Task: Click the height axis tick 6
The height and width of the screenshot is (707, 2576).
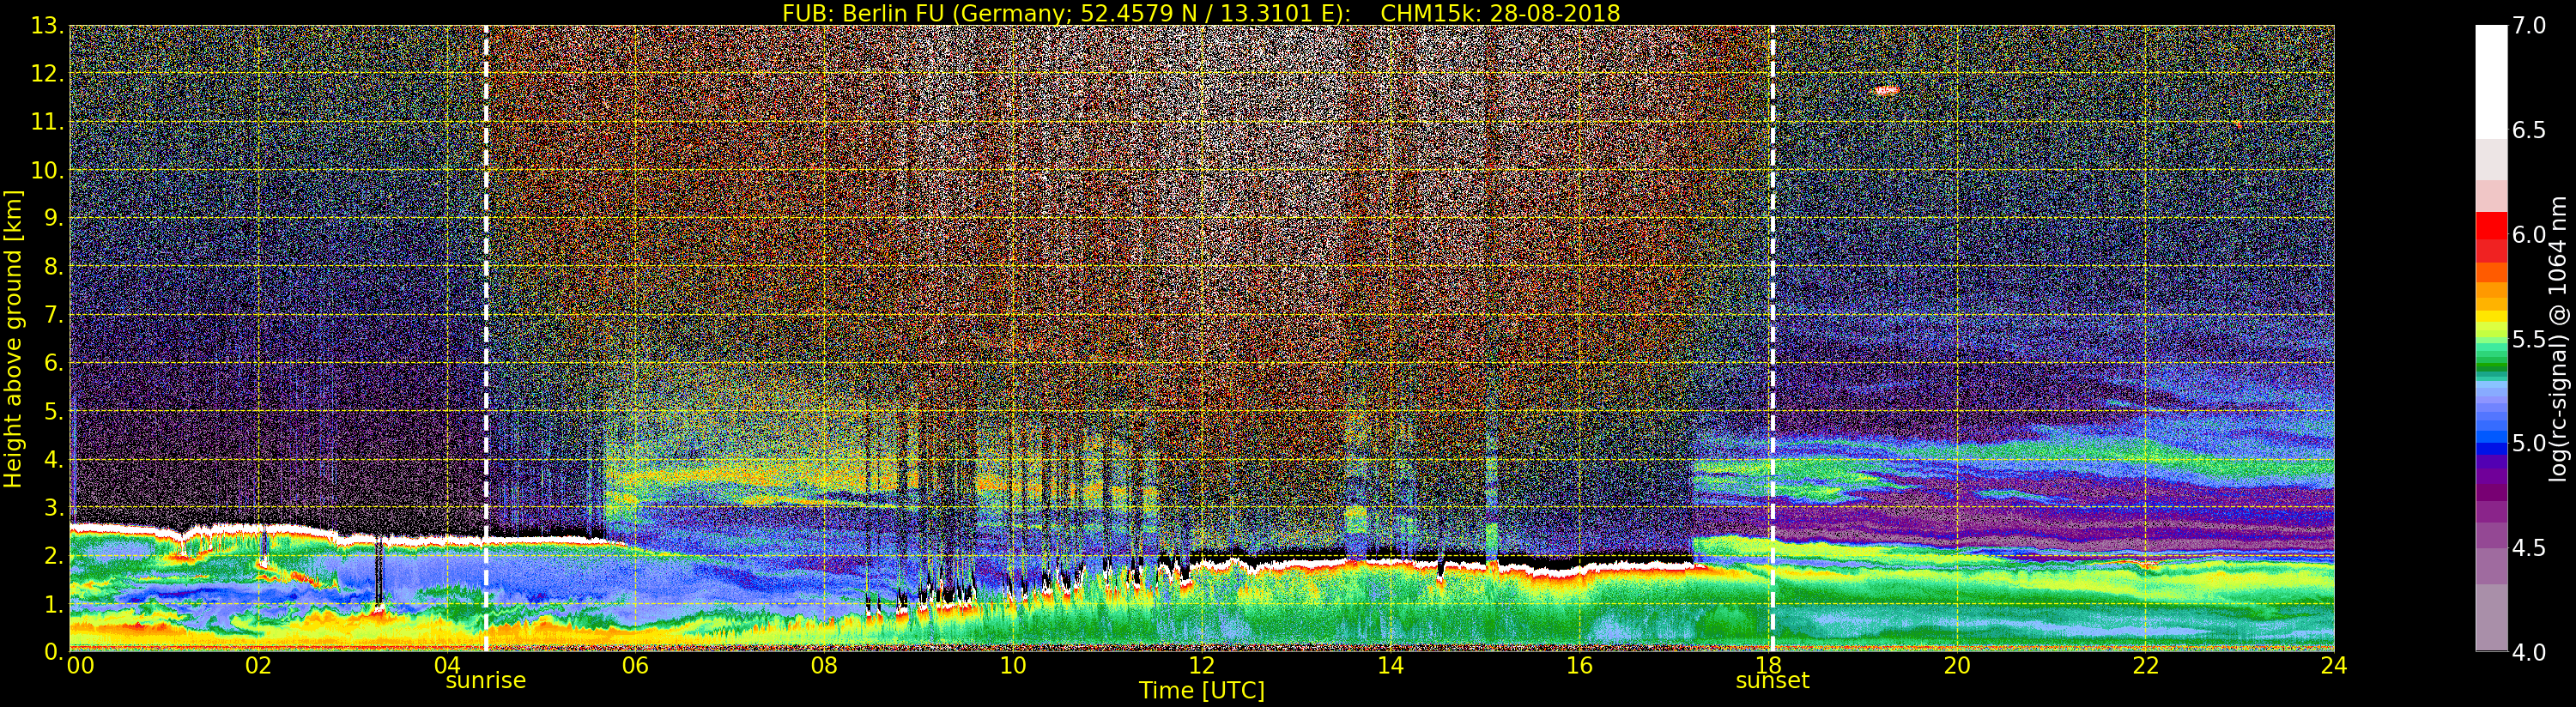Action: (54, 363)
